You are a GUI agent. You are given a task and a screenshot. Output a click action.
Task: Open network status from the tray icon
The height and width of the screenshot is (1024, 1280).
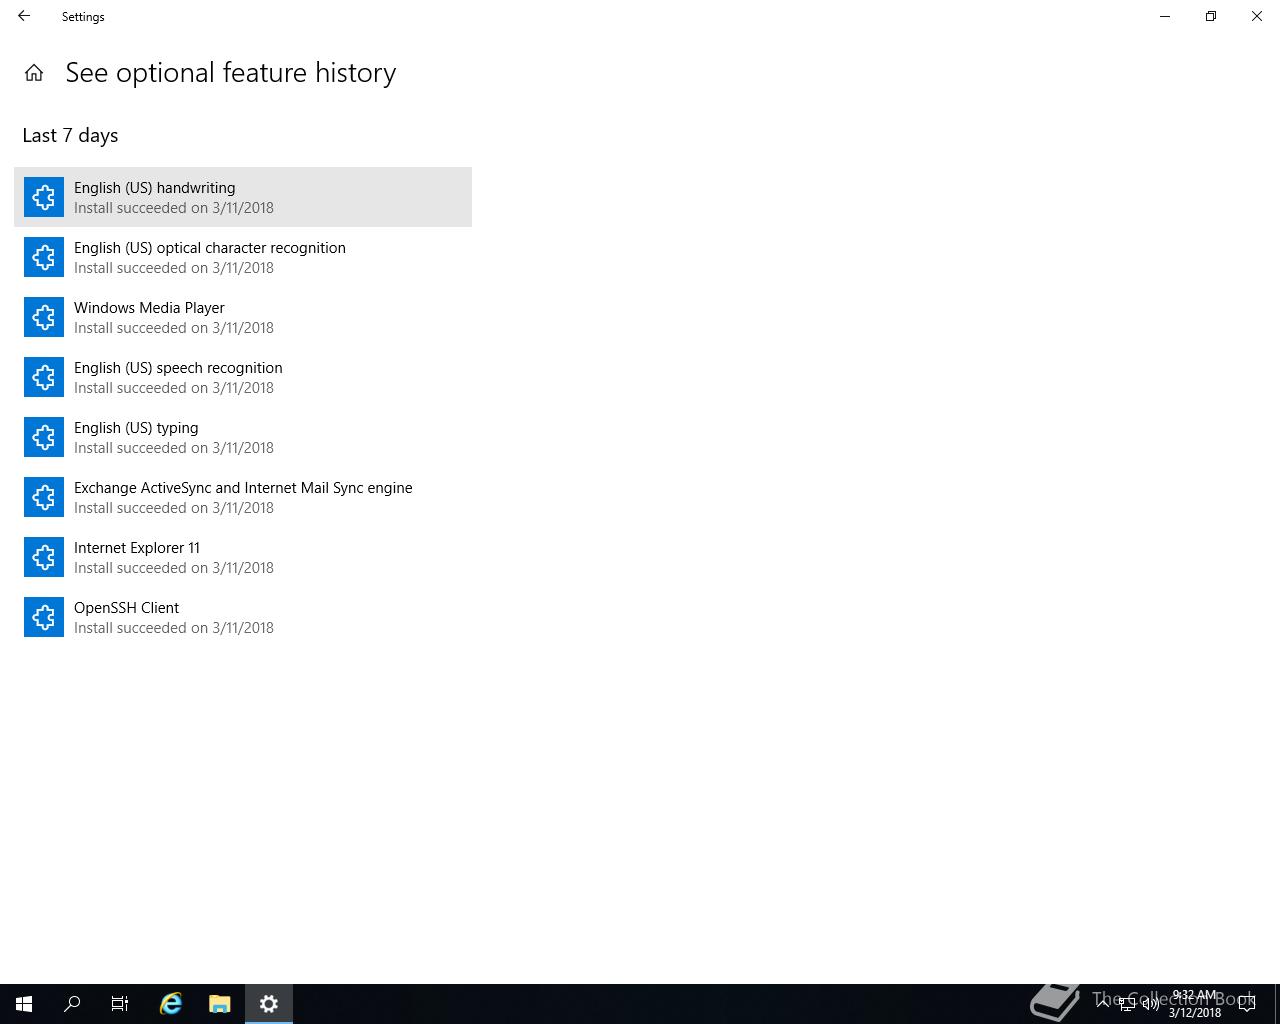click(x=1127, y=1004)
